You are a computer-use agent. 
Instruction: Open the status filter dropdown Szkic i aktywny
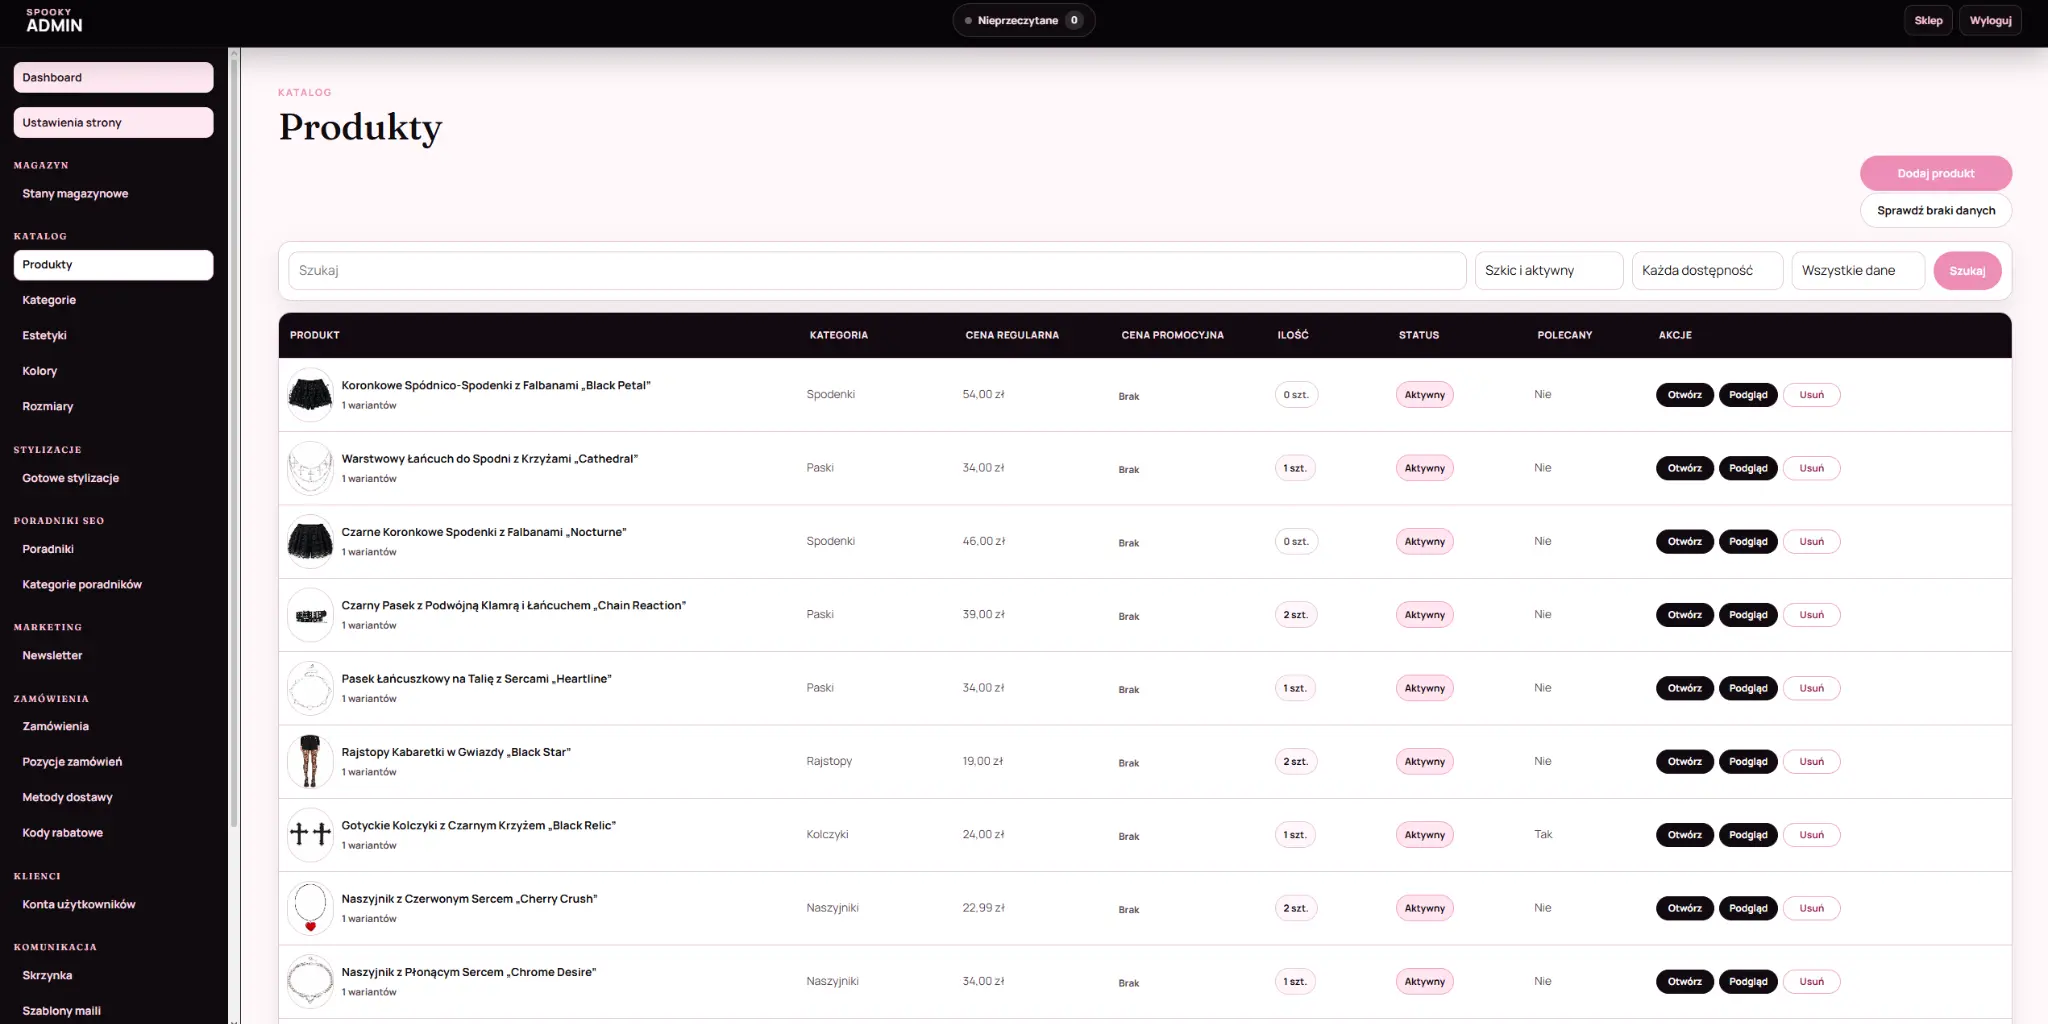pyautogui.click(x=1548, y=271)
